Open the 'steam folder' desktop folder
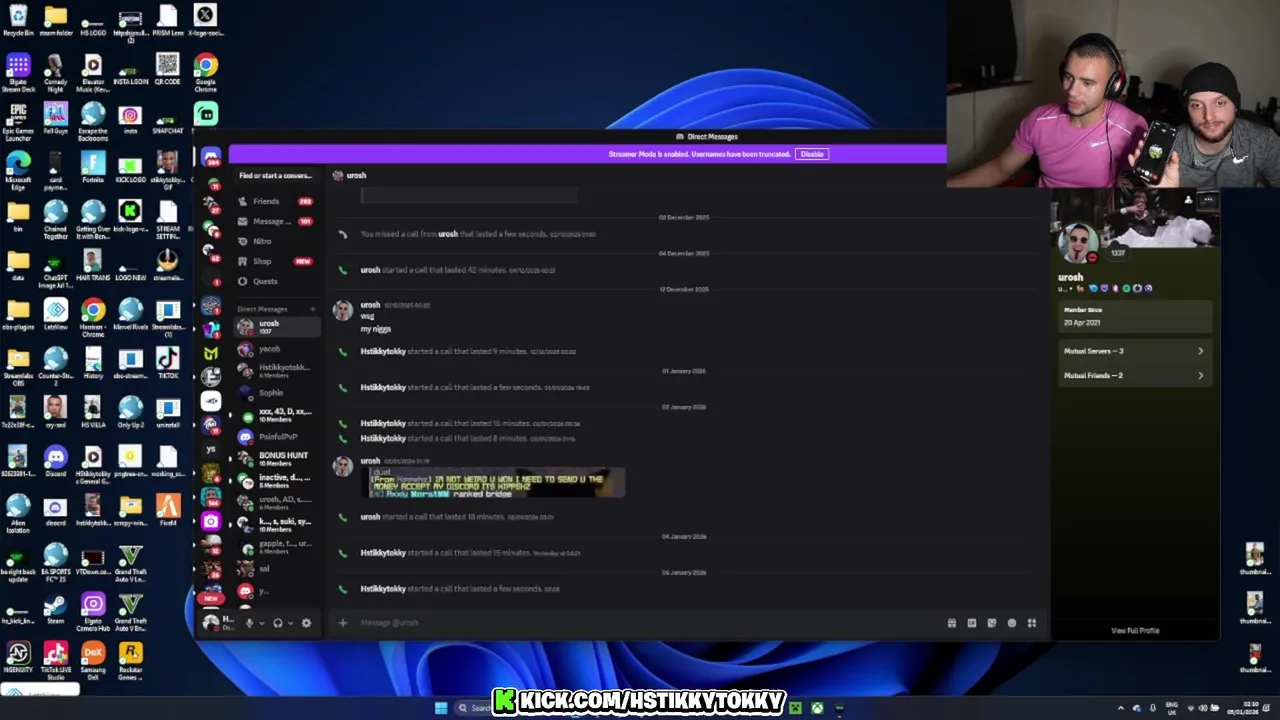 pyautogui.click(x=56, y=19)
